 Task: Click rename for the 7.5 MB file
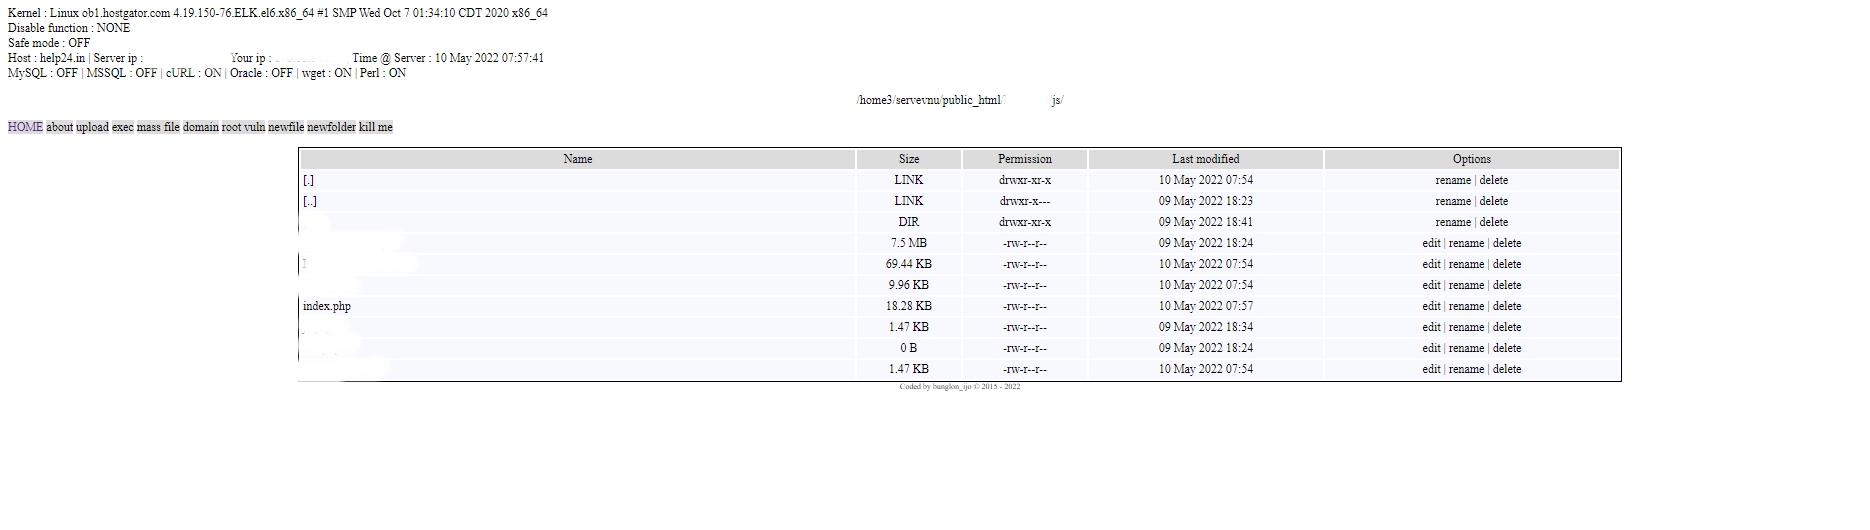click(x=1466, y=243)
